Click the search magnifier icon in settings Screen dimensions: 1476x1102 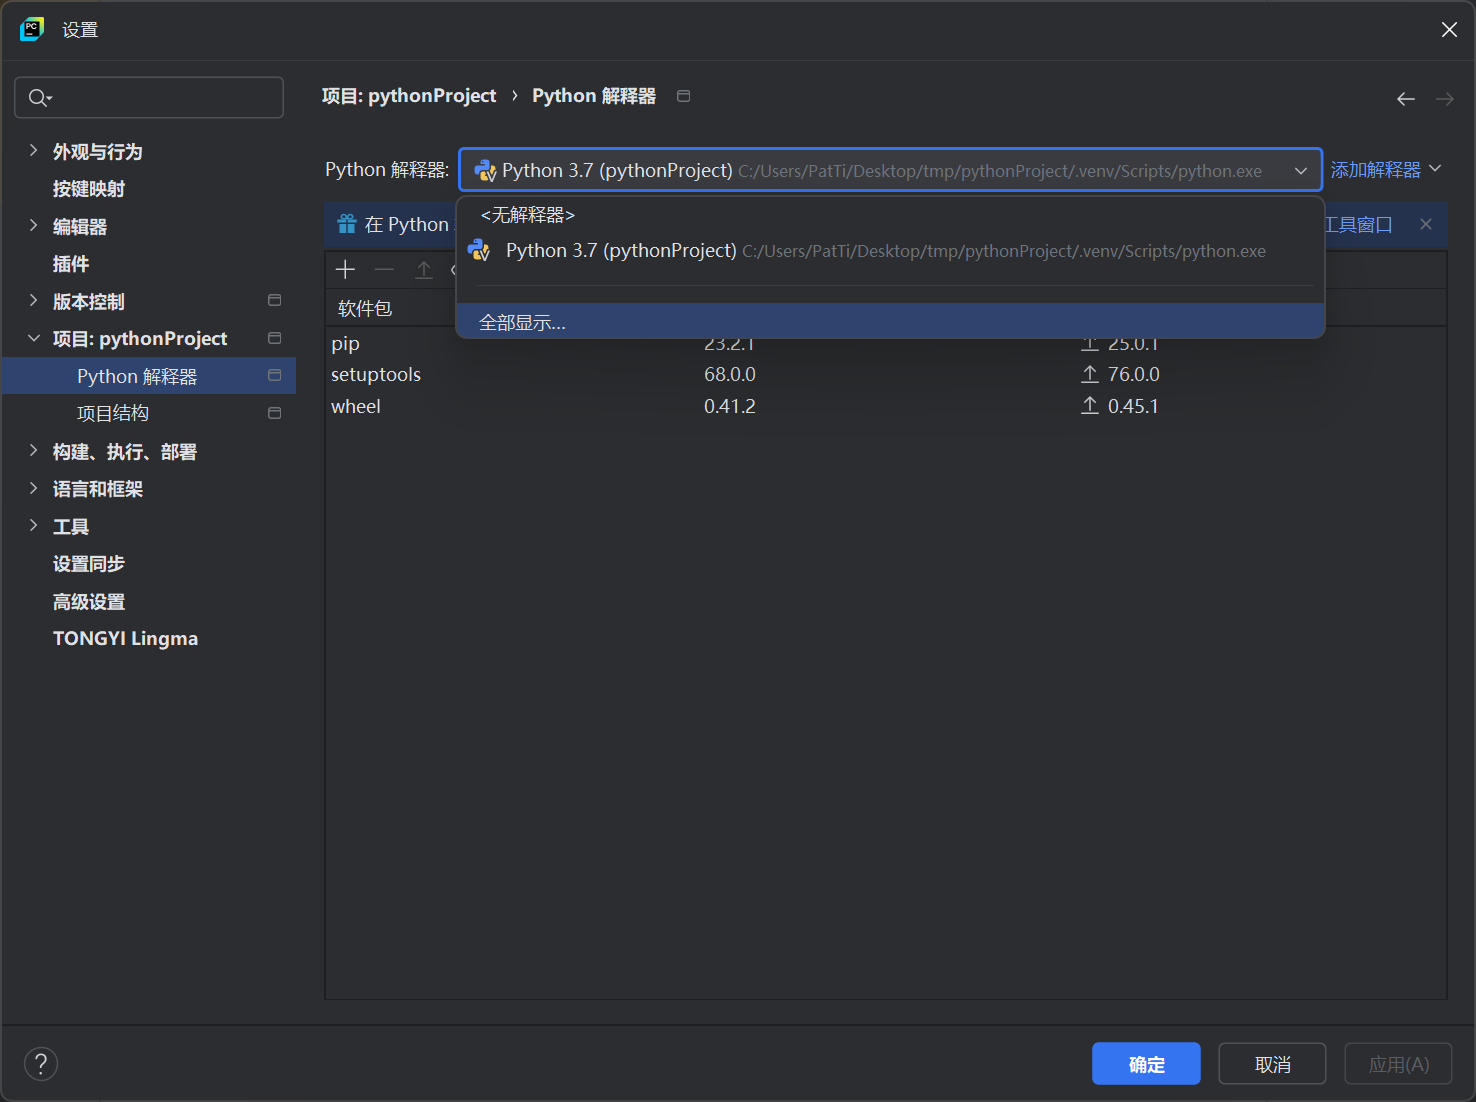click(39, 97)
